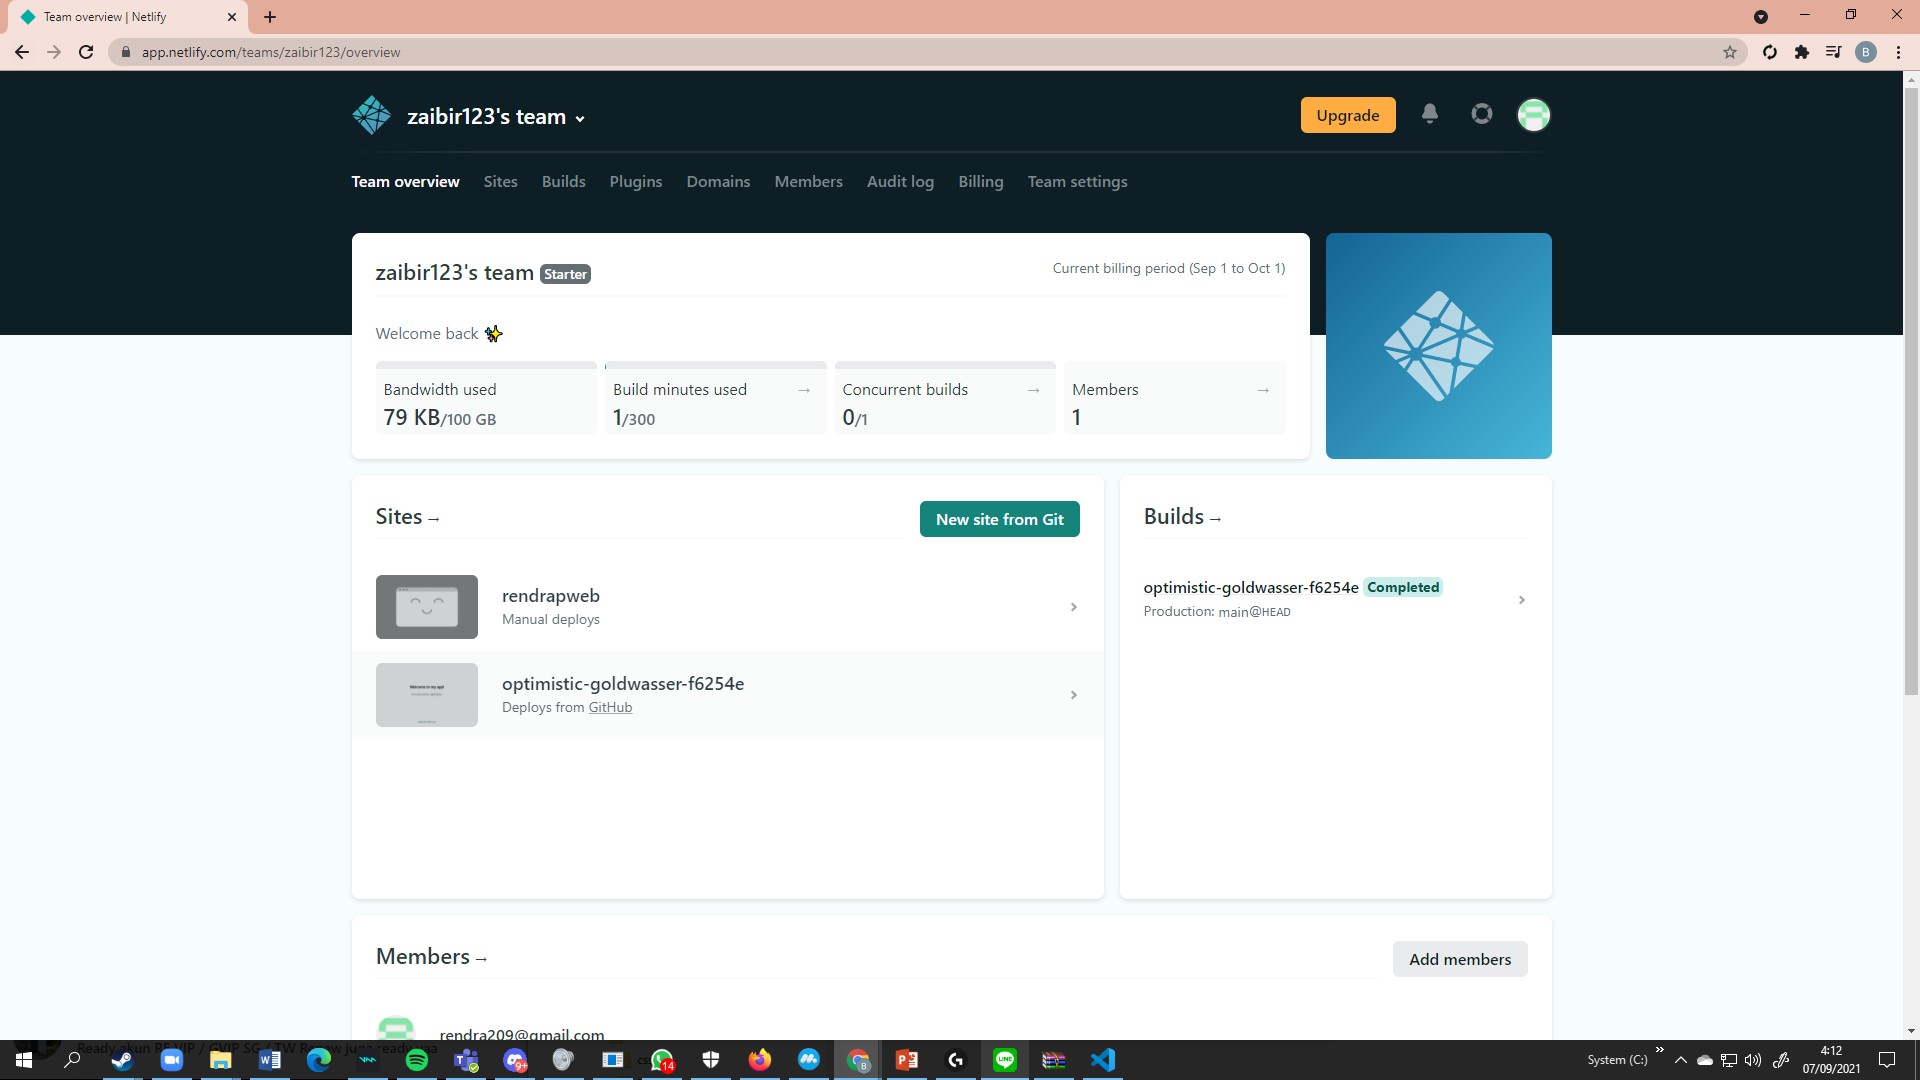Open the support lifebuoy icon
Viewport: 1920px width, 1080px height.
[1482, 114]
